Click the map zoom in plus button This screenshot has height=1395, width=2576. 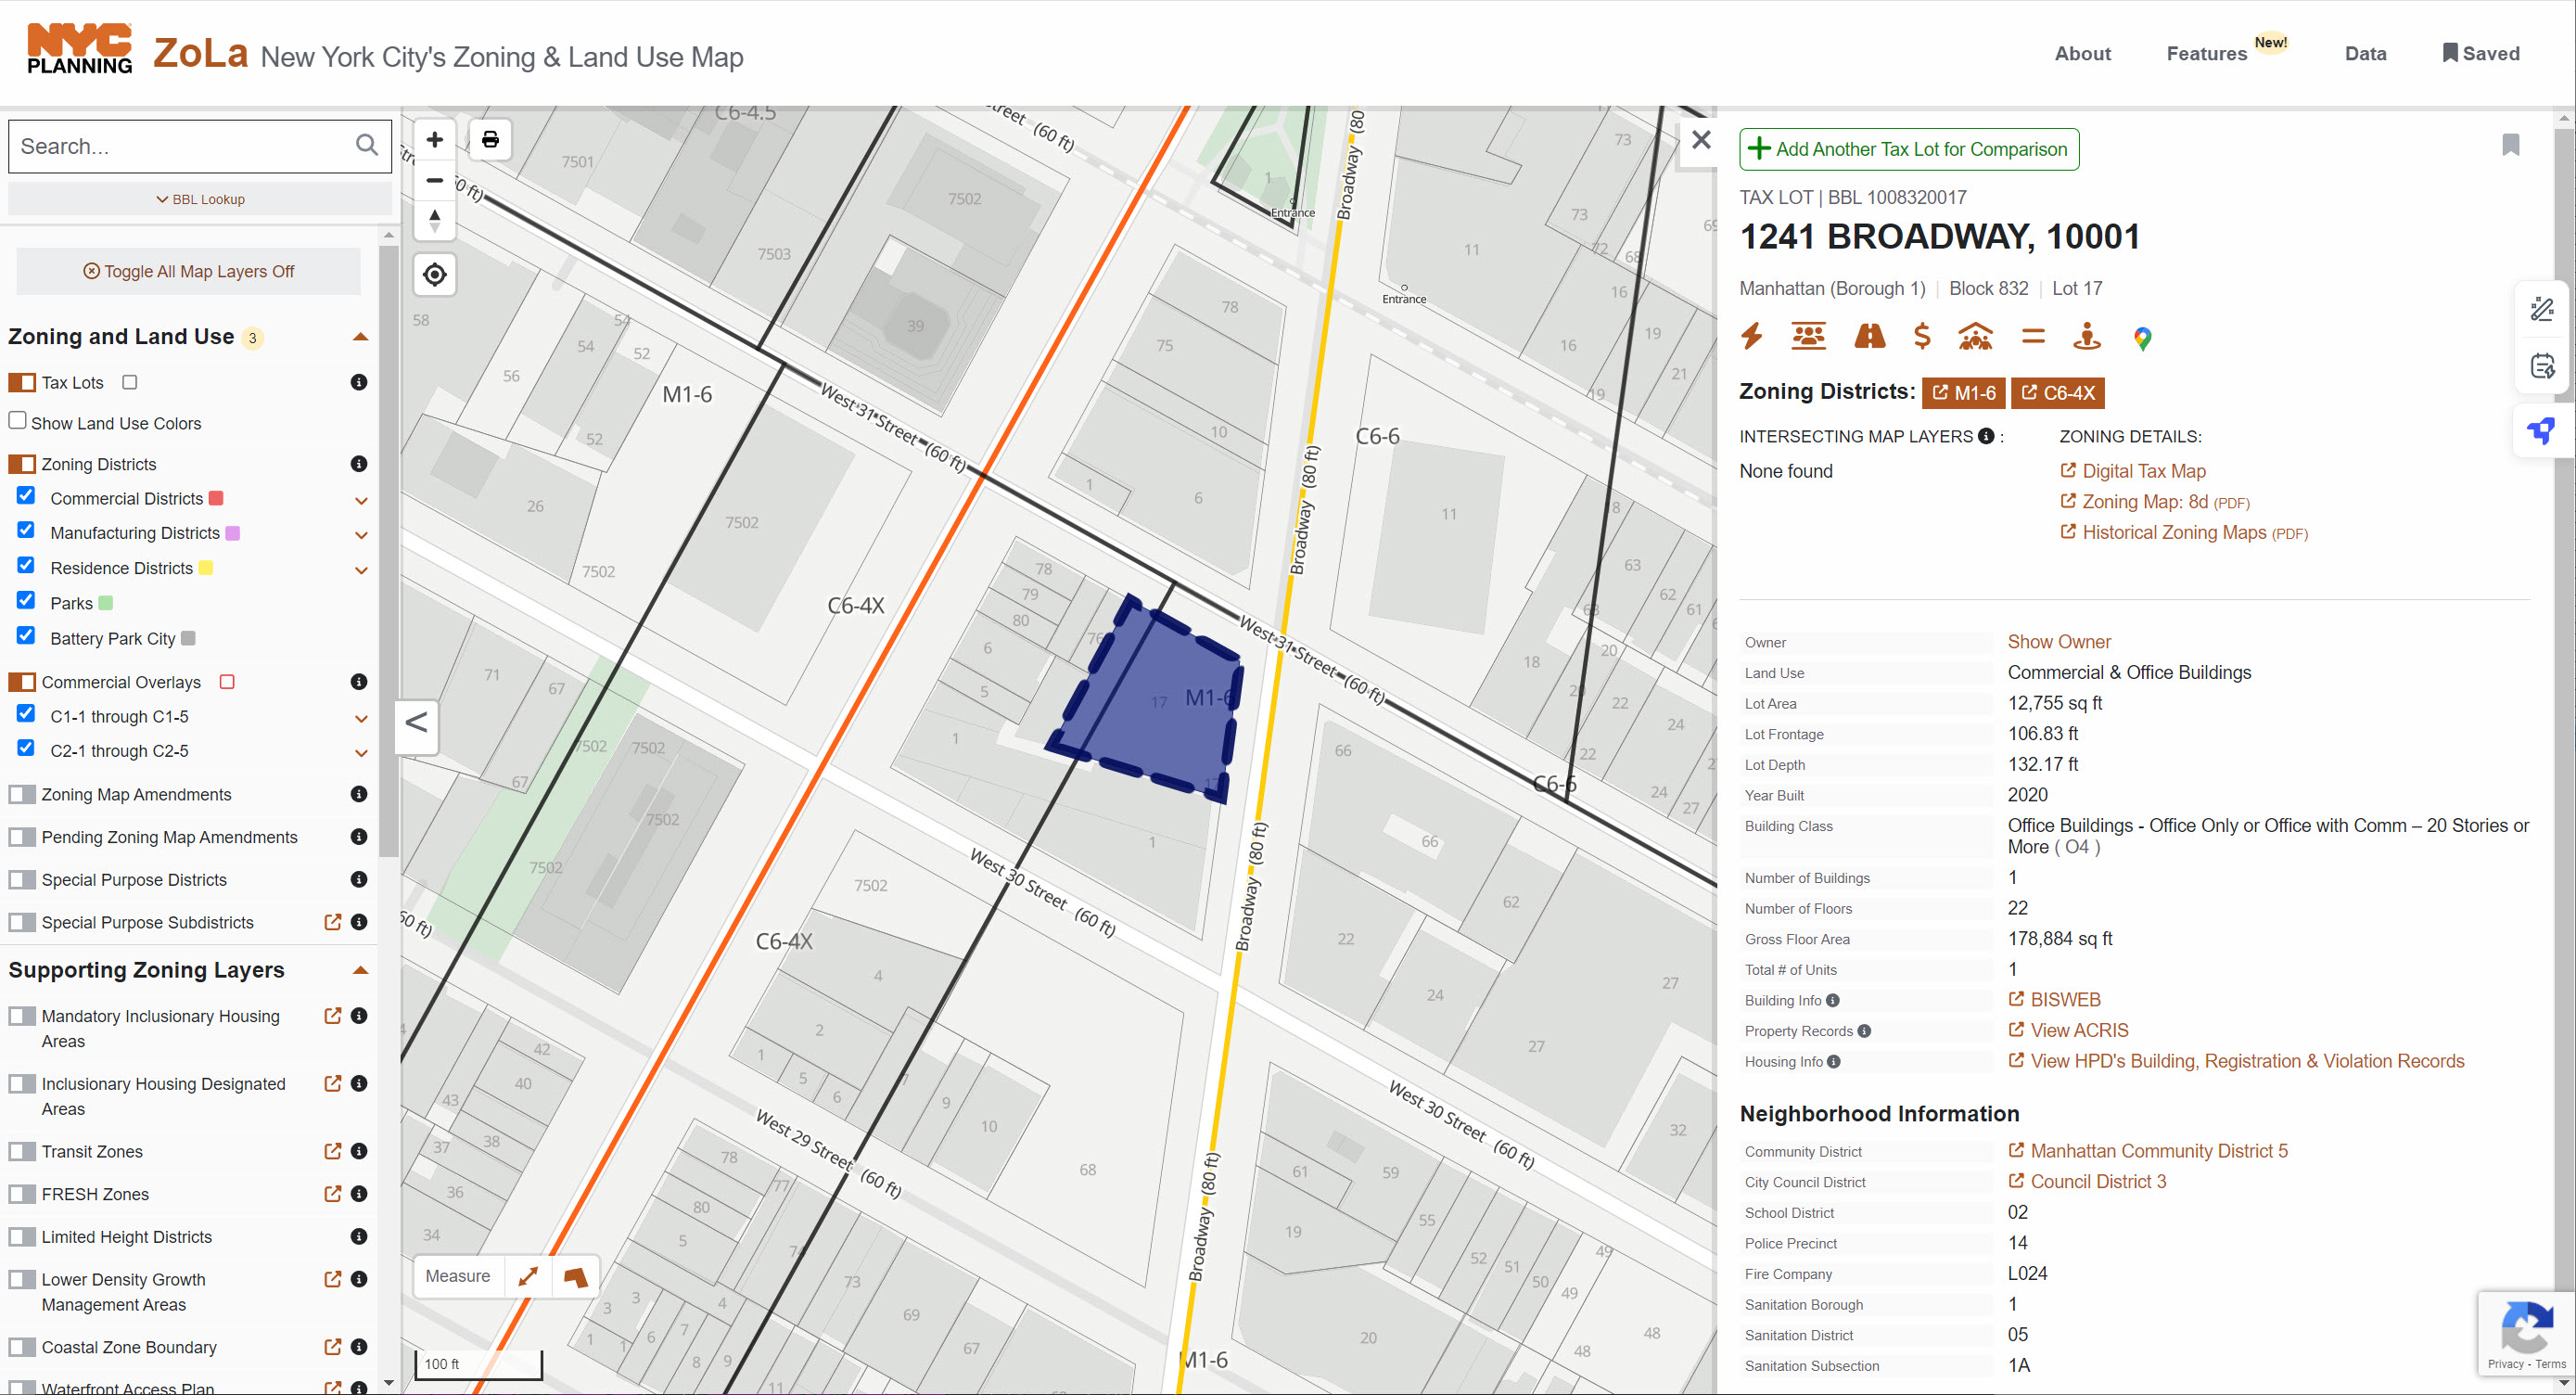click(434, 140)
